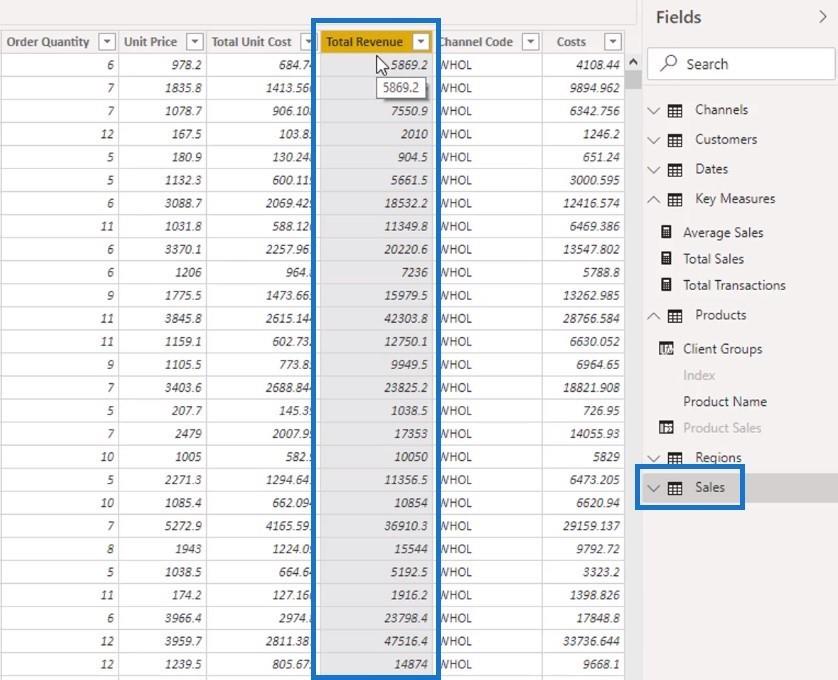Click the Product Sales calculated column icon
Viewport: 838px width, 680px height.
[x=666, y=427]
